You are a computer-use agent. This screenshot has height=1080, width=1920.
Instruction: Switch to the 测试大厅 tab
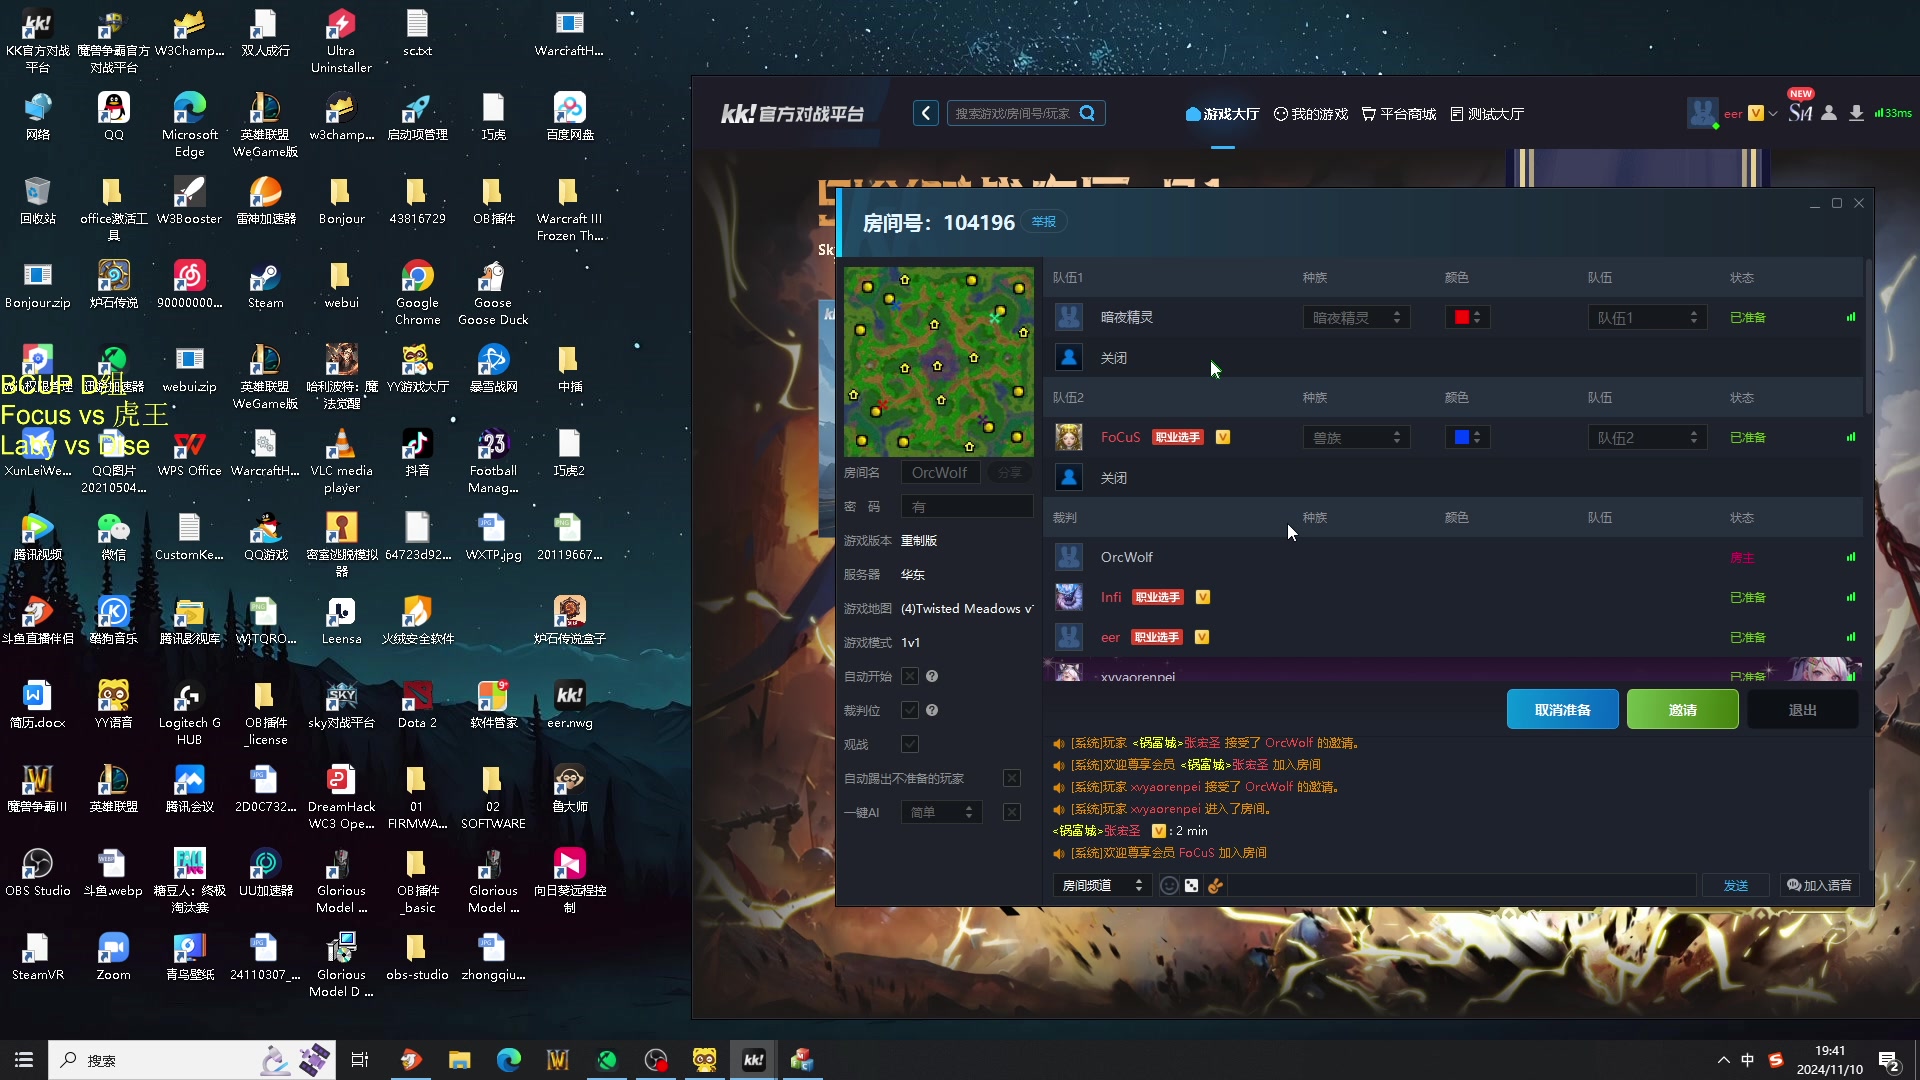pyautogui.click(x=1487, y=114)
